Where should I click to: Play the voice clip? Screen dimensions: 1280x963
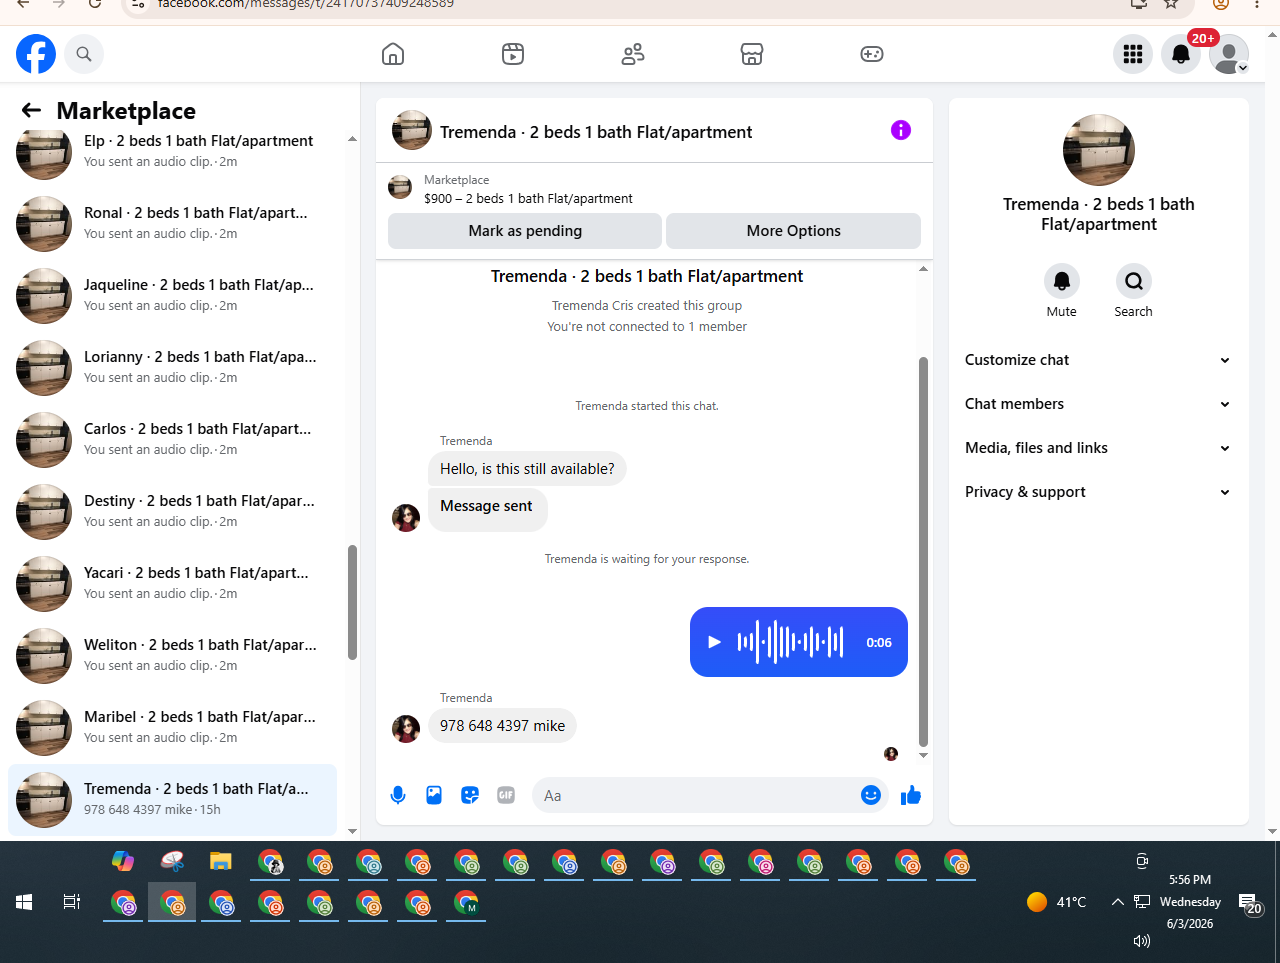[x=714, y=642]
